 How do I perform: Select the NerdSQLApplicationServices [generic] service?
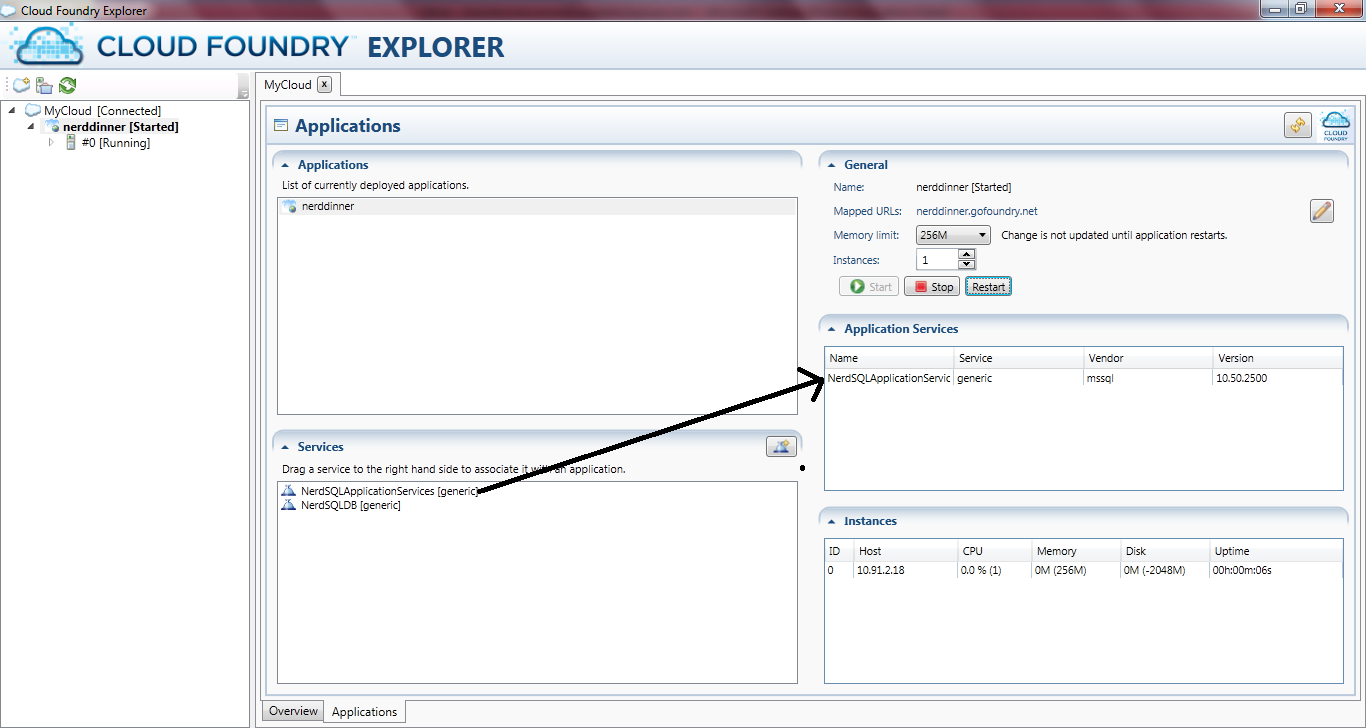click(x=389, y=491)
